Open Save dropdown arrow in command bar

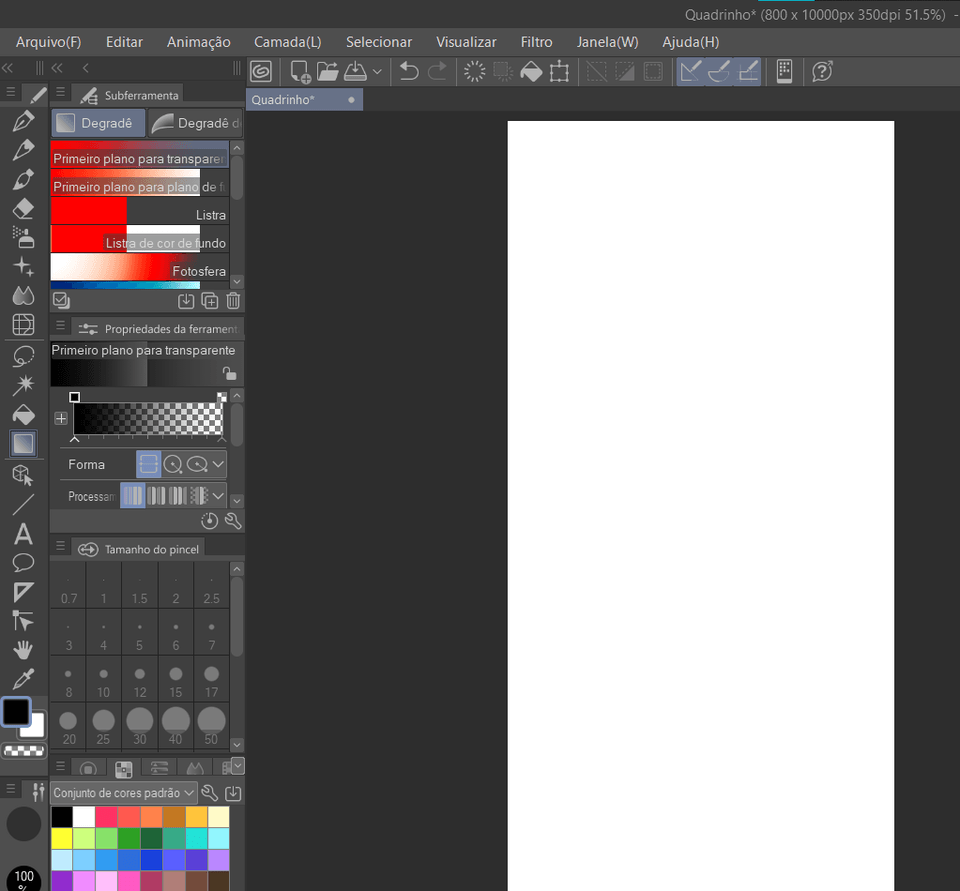[x=377, y=72]
